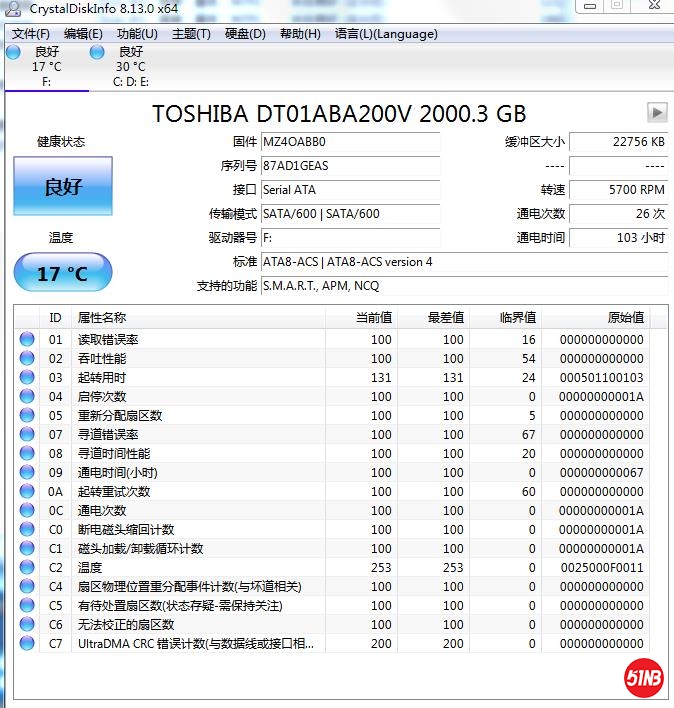Select the F: drive status orb
The height and width of the screenshot is (708, 674).
[13, 52]
